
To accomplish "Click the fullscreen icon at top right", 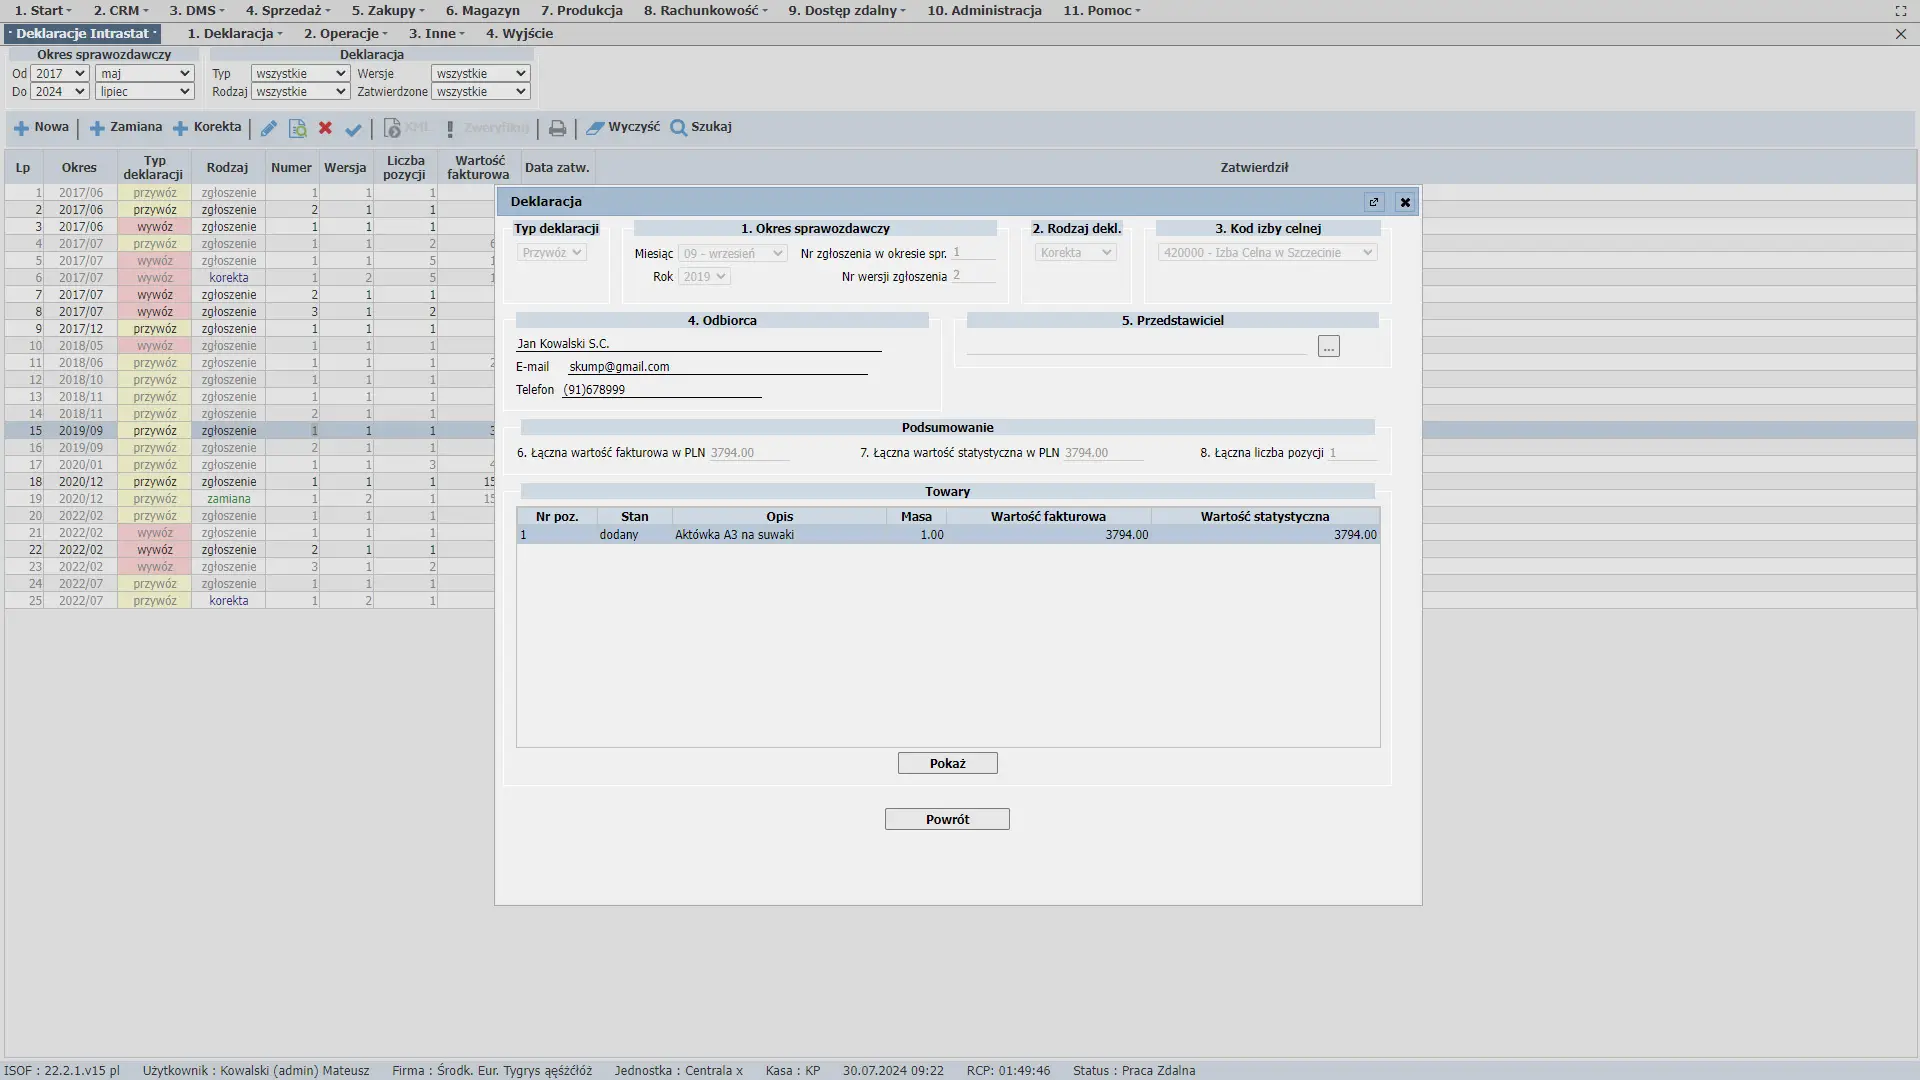I will coord(1900,11).
